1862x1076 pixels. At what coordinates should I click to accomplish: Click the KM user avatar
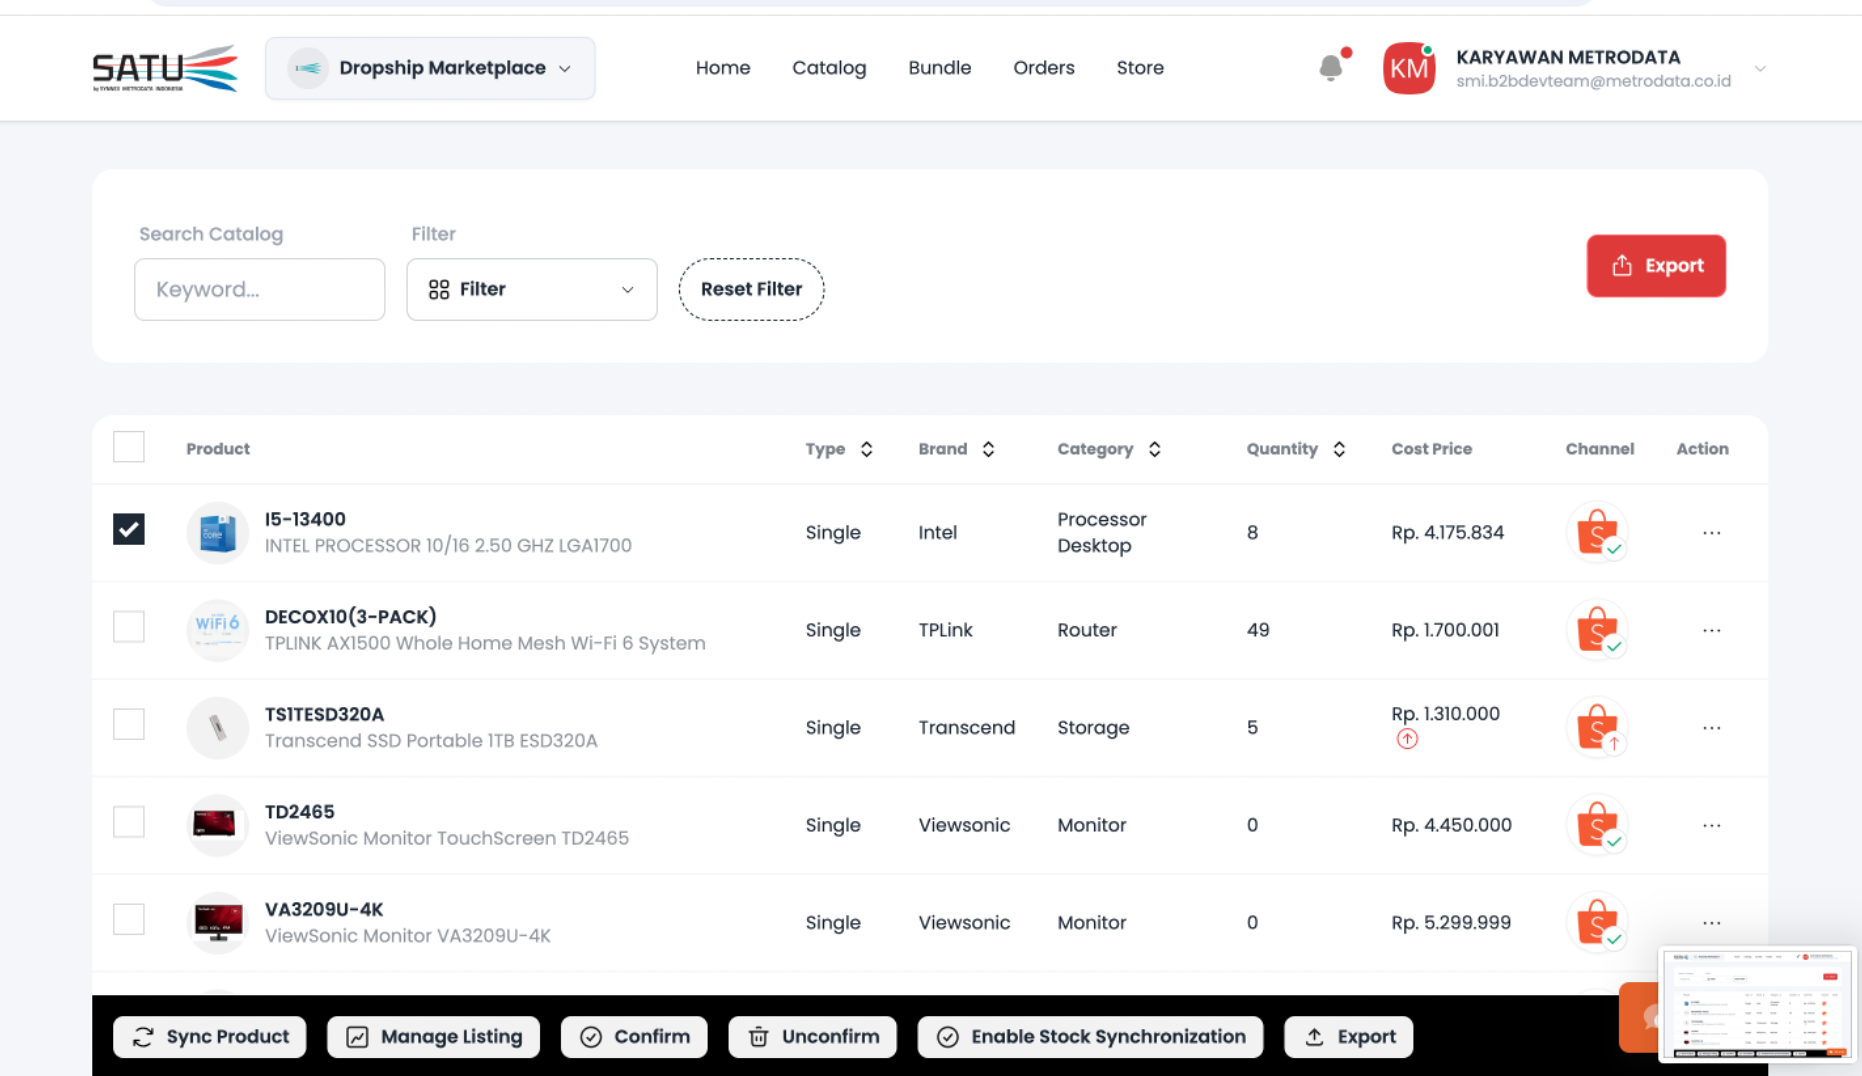coord(1408,68)
